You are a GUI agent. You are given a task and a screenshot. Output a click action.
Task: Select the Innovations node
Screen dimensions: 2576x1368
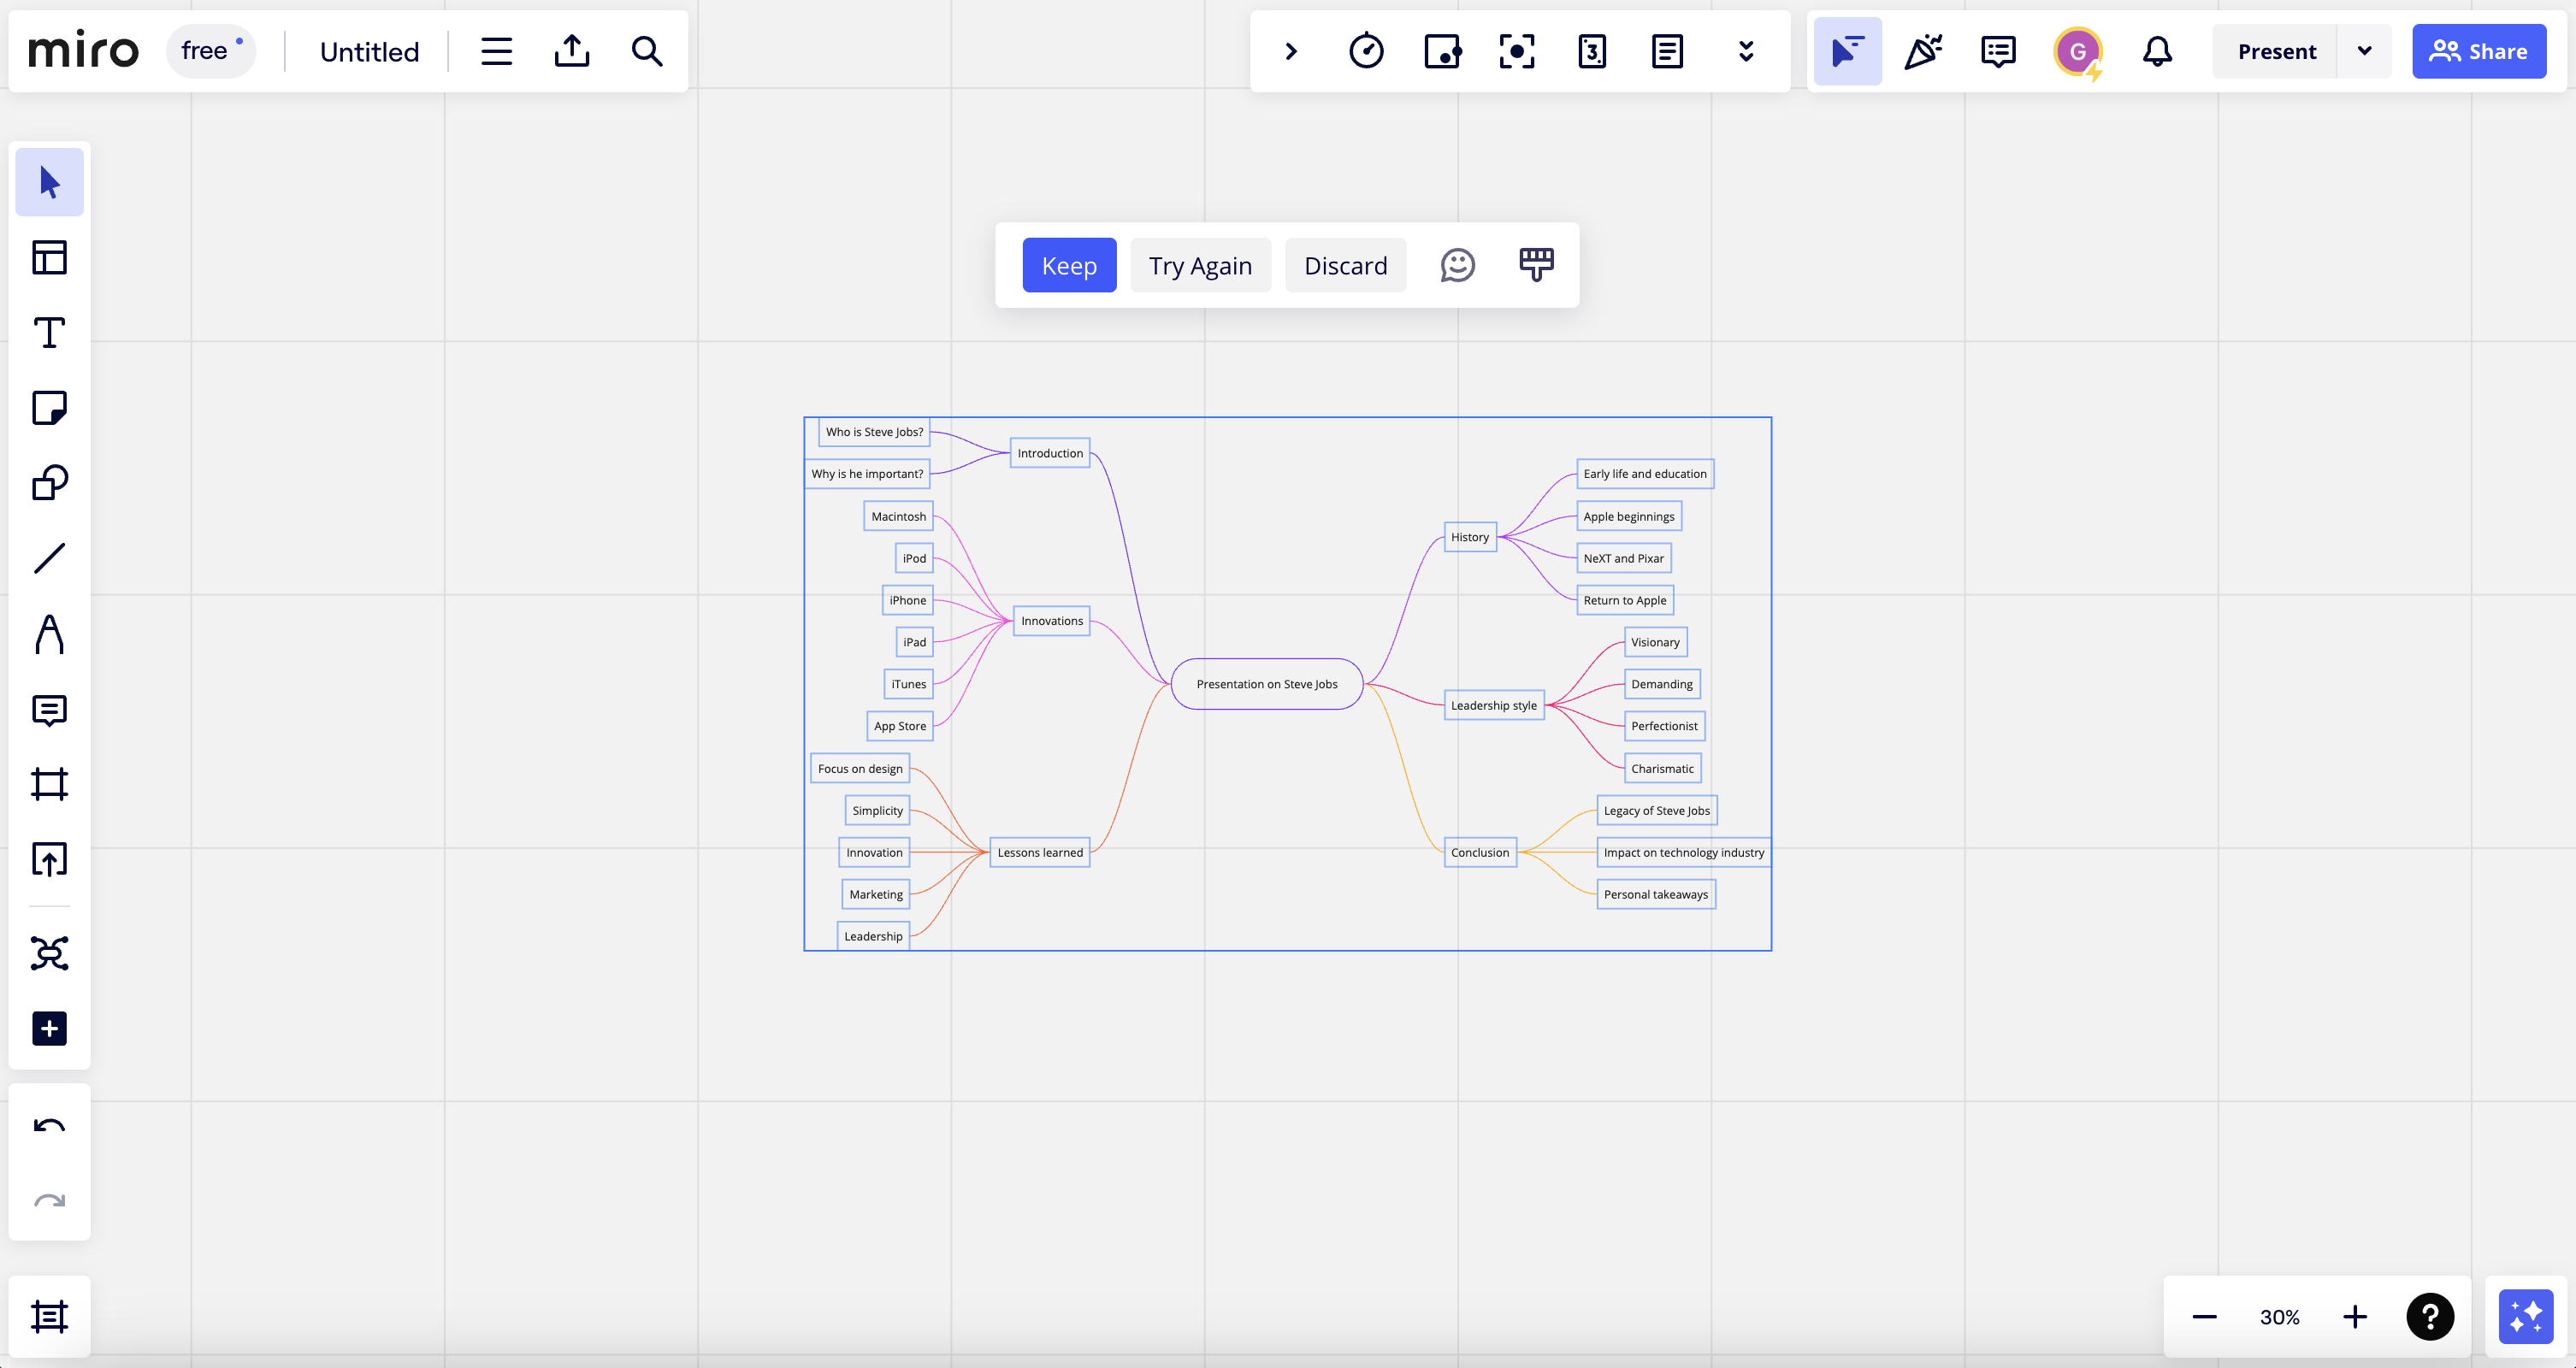pyautogui.click(x=1051, y=621)
